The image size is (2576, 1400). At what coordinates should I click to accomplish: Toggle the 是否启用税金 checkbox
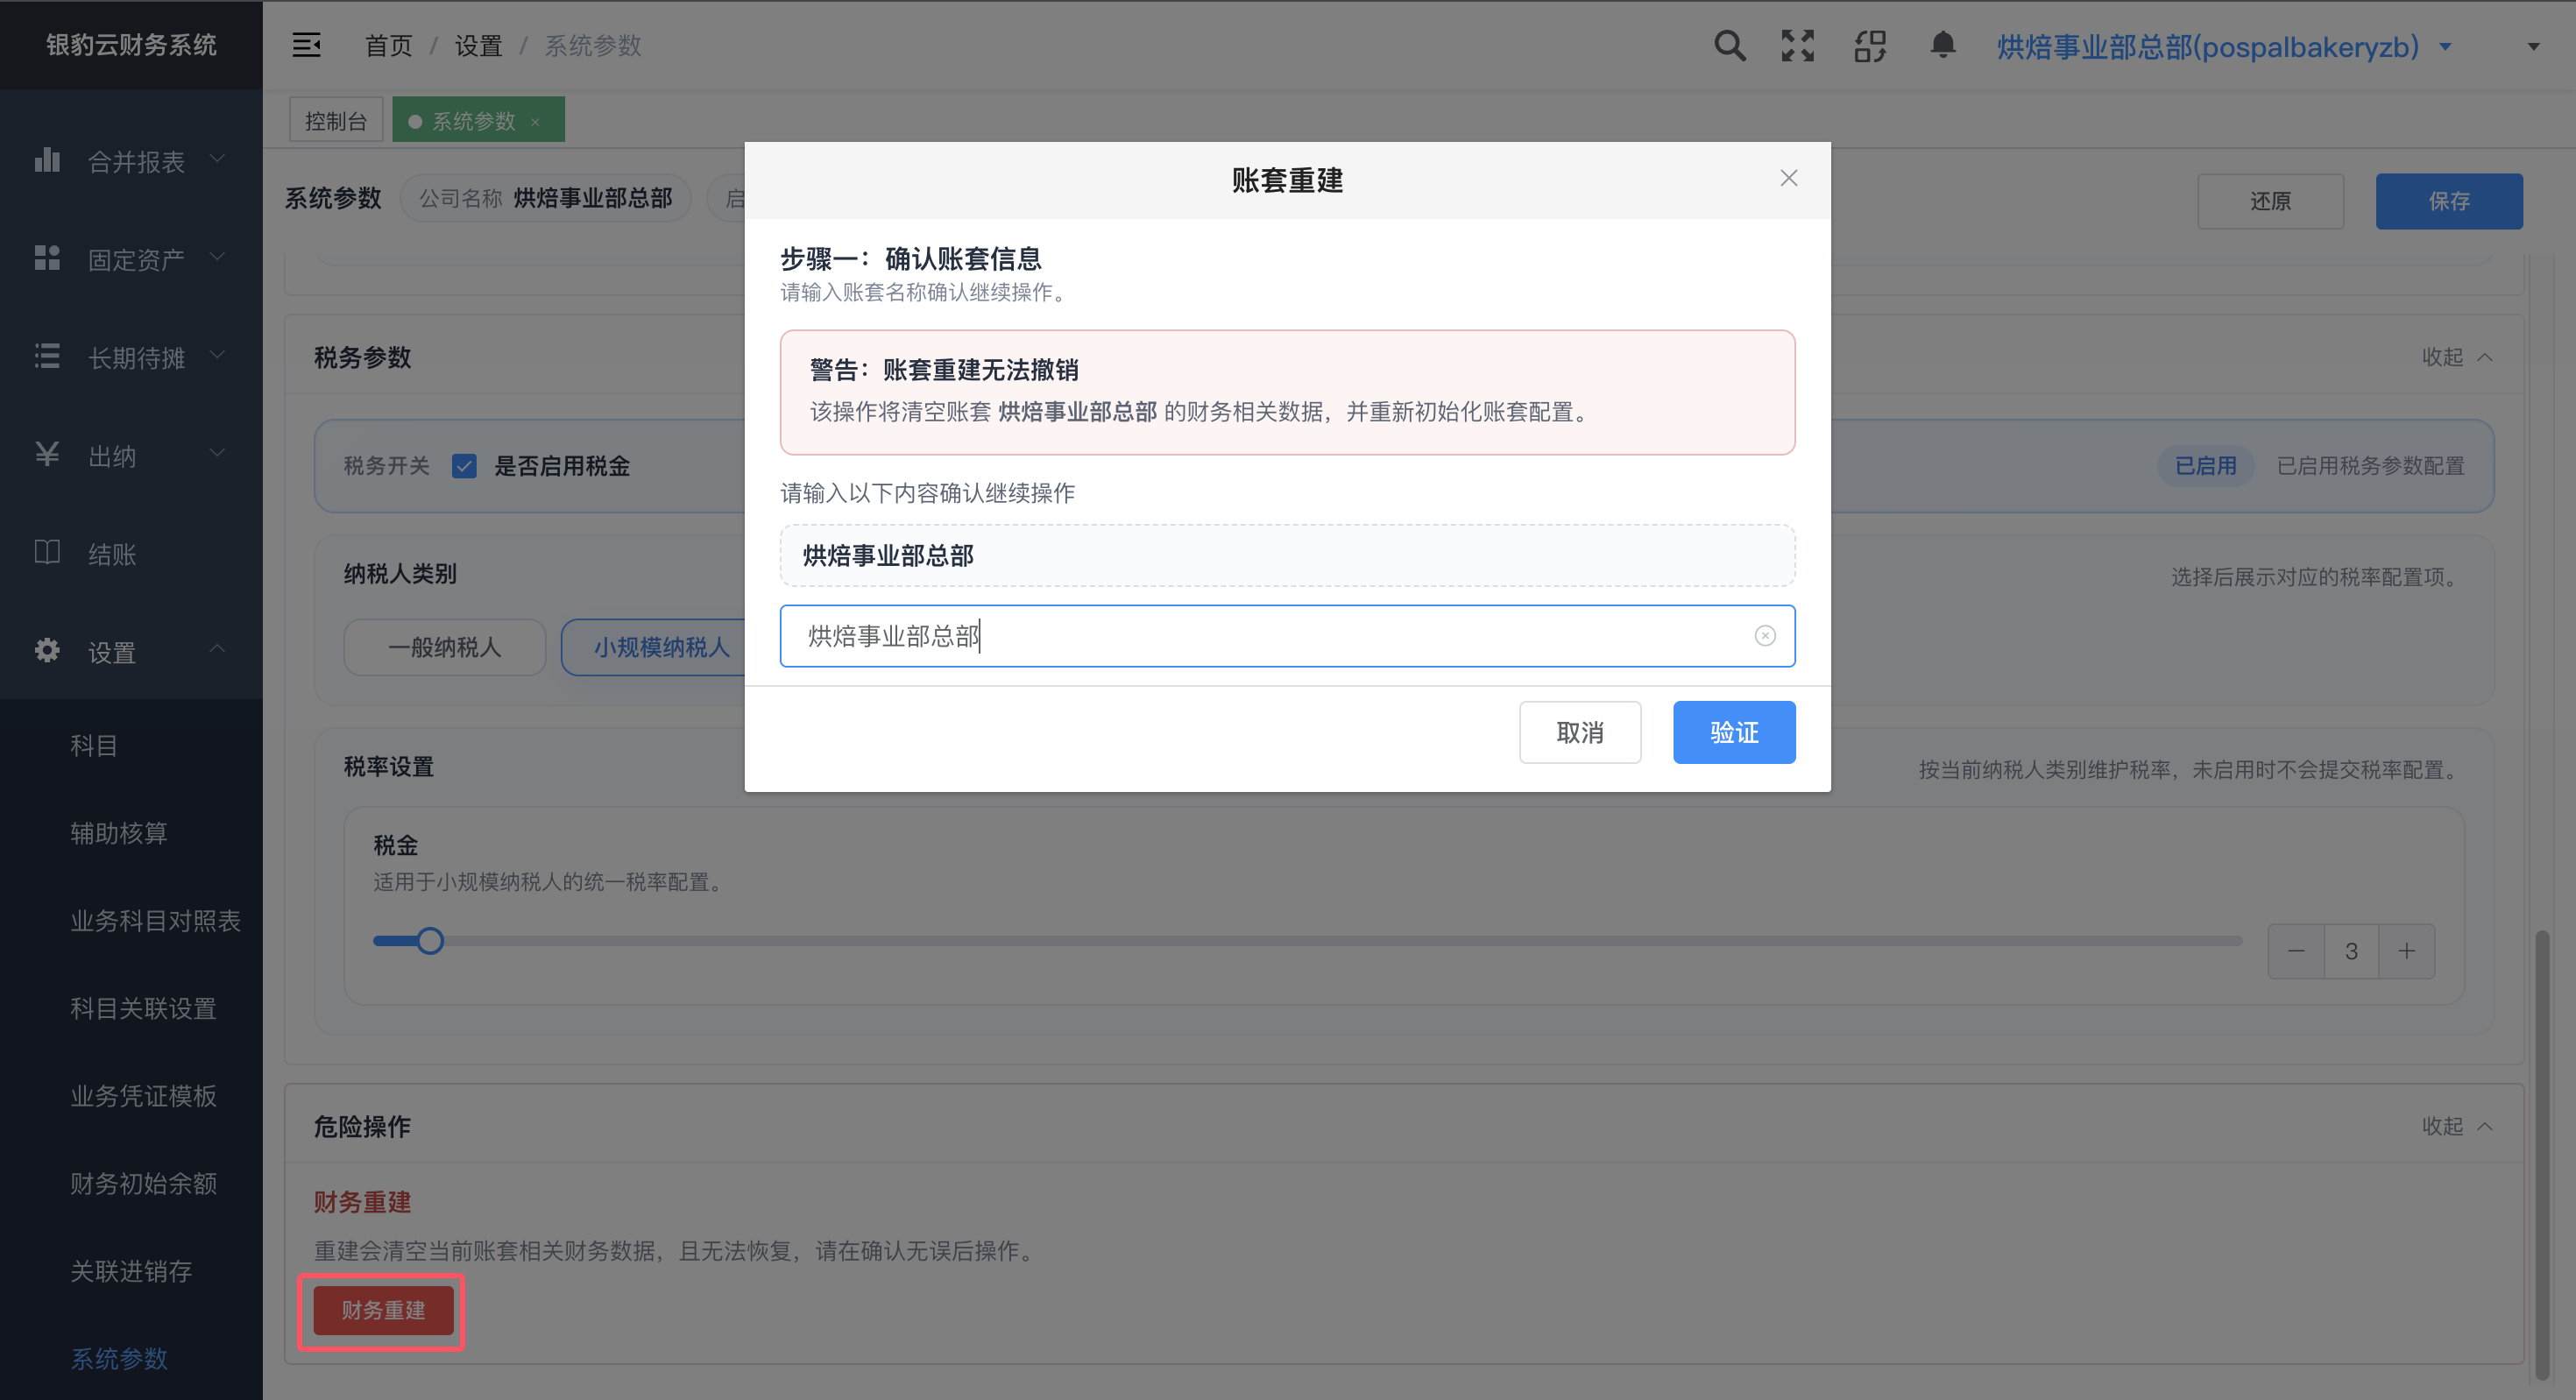pos(464,466)
